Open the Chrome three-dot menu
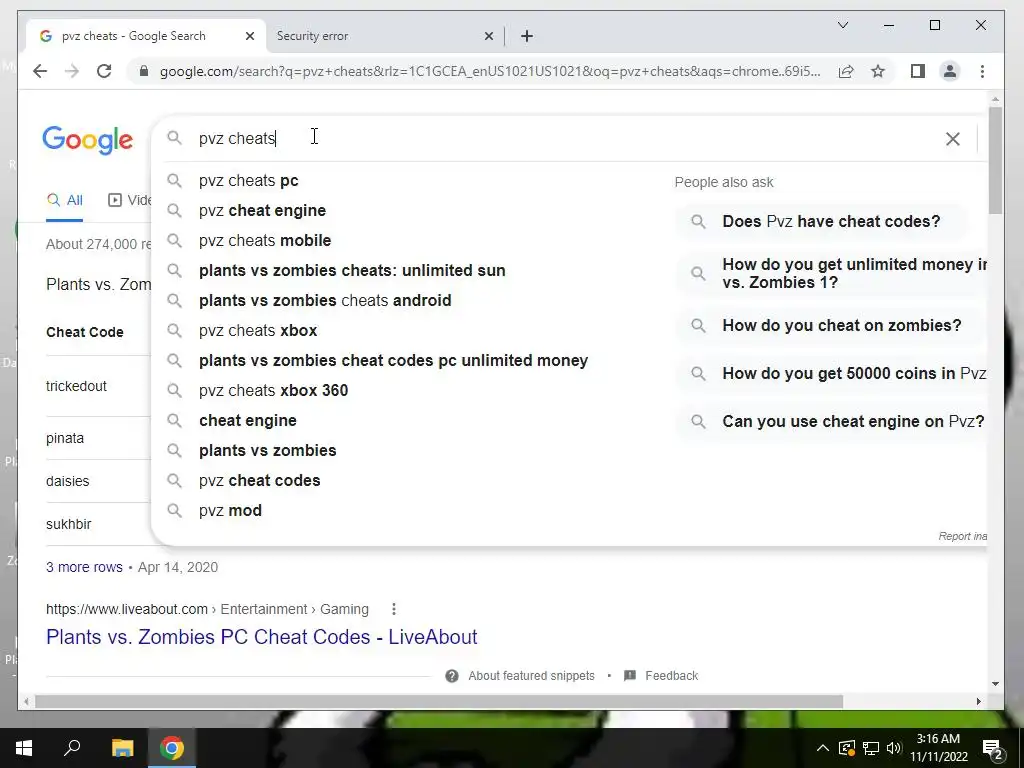This screenshot has width=1024, height=768. pyautogui.click(x=982, y=71)
